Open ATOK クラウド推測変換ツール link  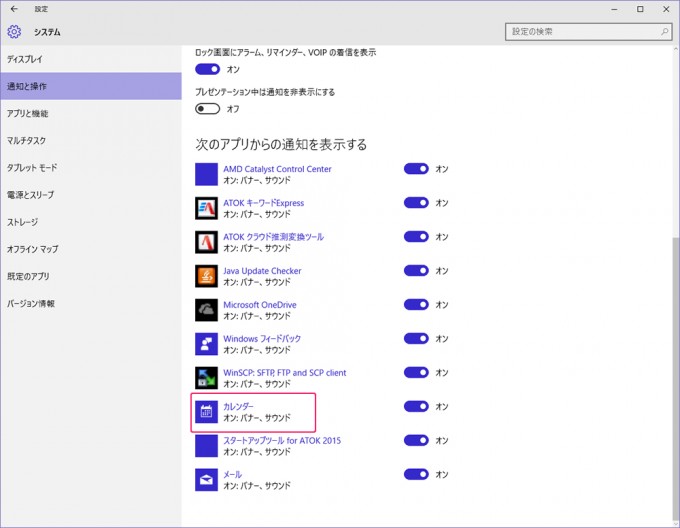tap(273, 237)
